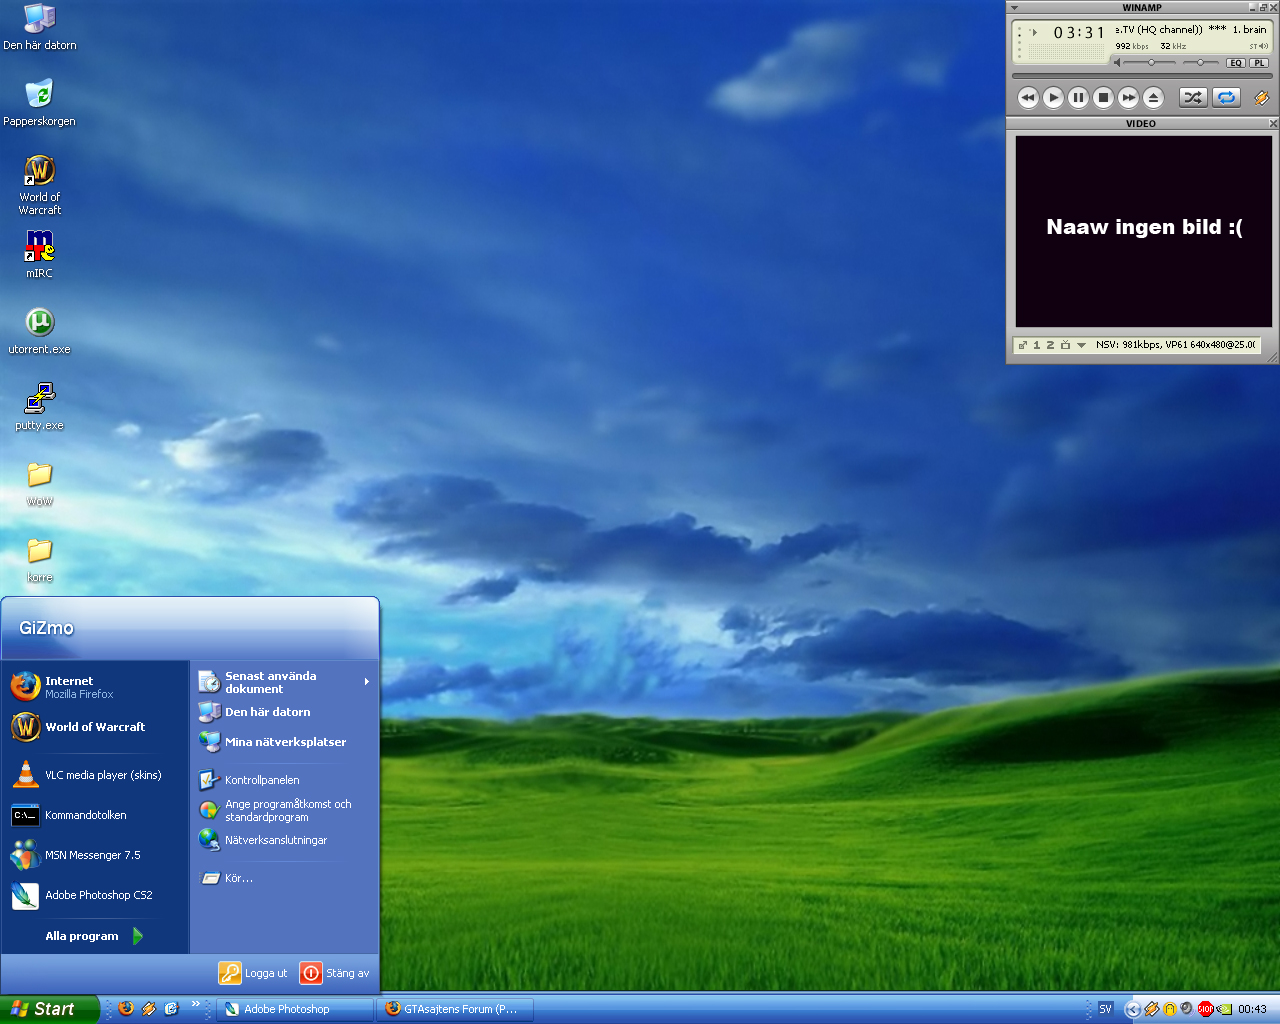The image size is (1280, 1024).
Task: Click the Winamp volume slider
Action: (1150, 62)
